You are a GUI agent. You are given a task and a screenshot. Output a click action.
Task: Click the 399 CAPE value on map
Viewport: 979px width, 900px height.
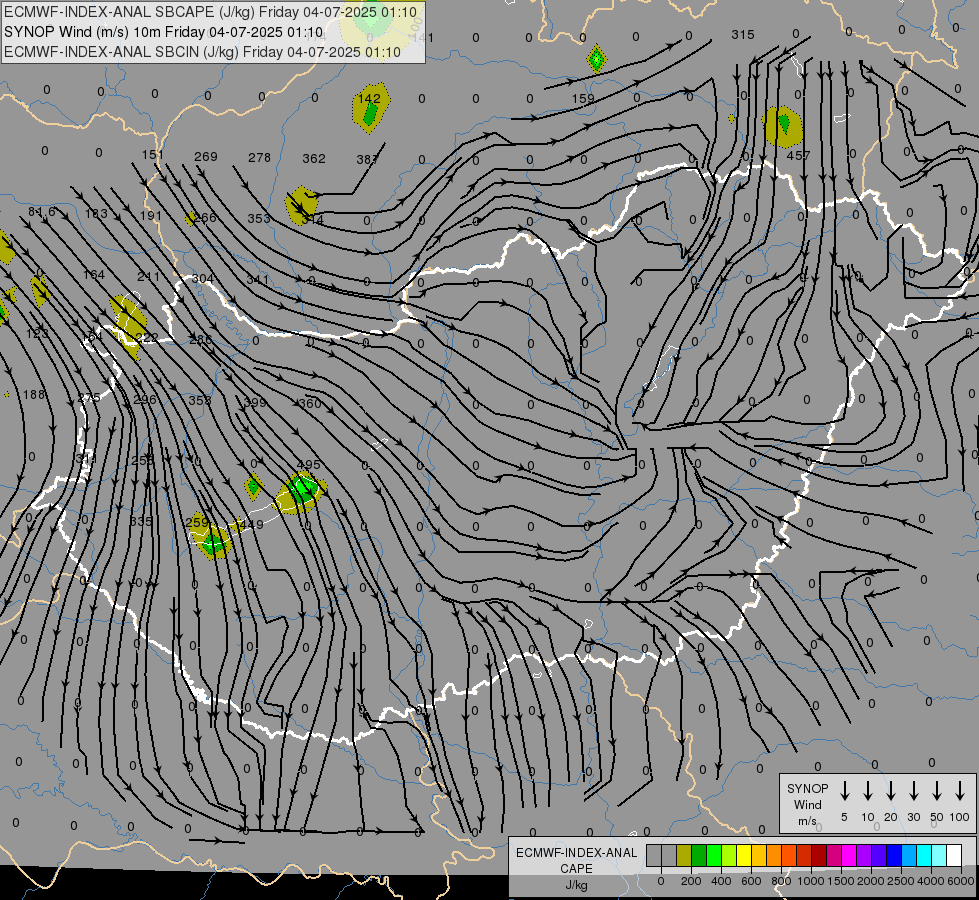pos(255,402)
